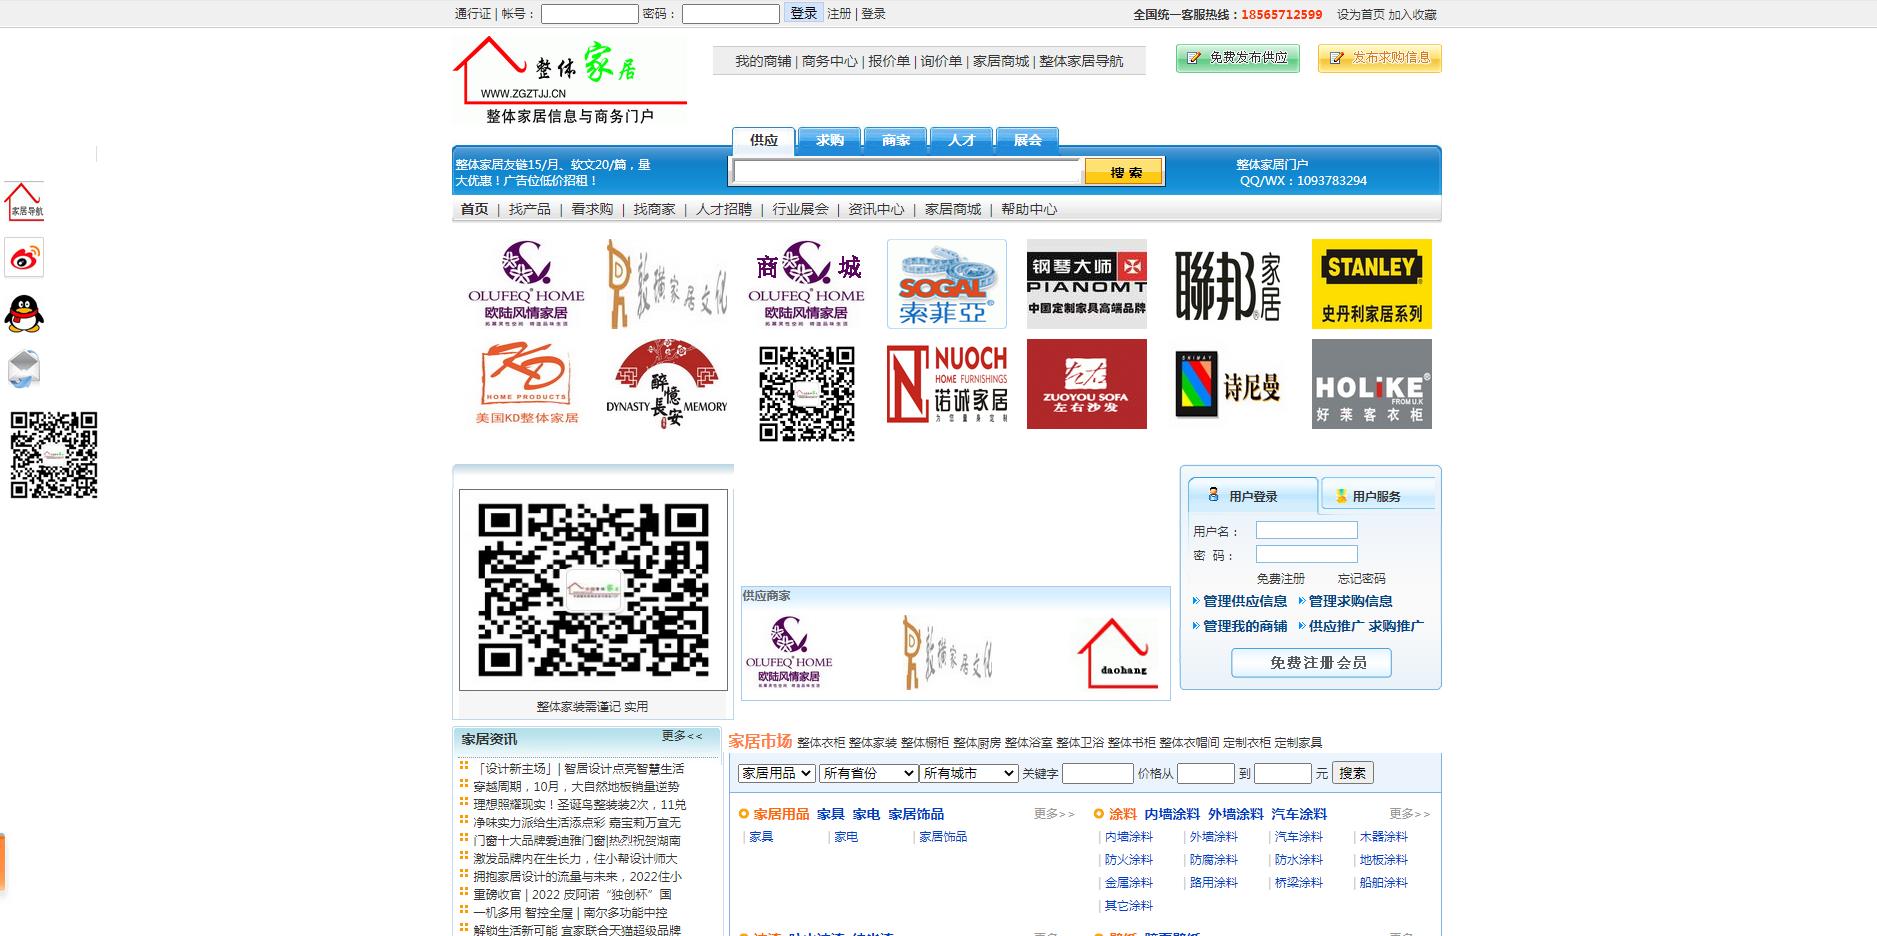Open the SOGAL 索菲亚 brand logo

947,284
